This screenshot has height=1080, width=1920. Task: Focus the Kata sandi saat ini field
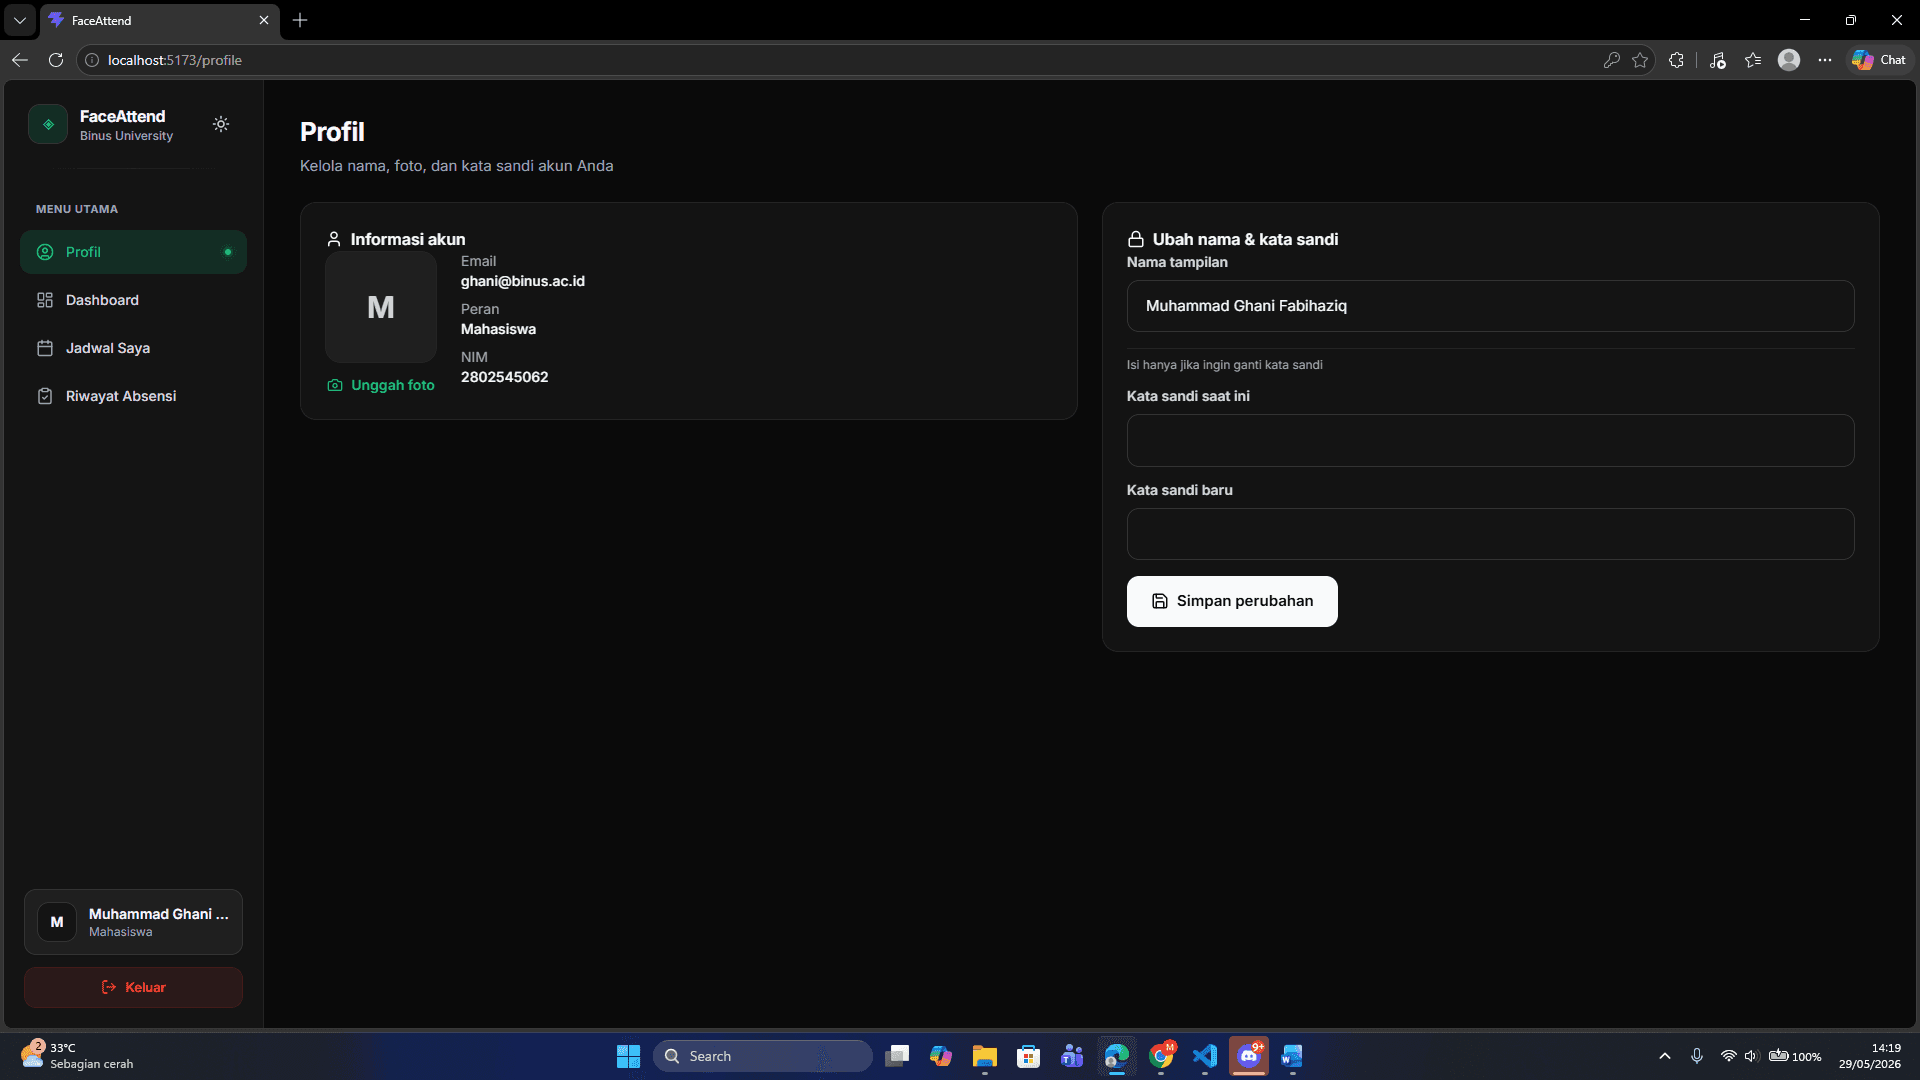[x=1490, y=440]
